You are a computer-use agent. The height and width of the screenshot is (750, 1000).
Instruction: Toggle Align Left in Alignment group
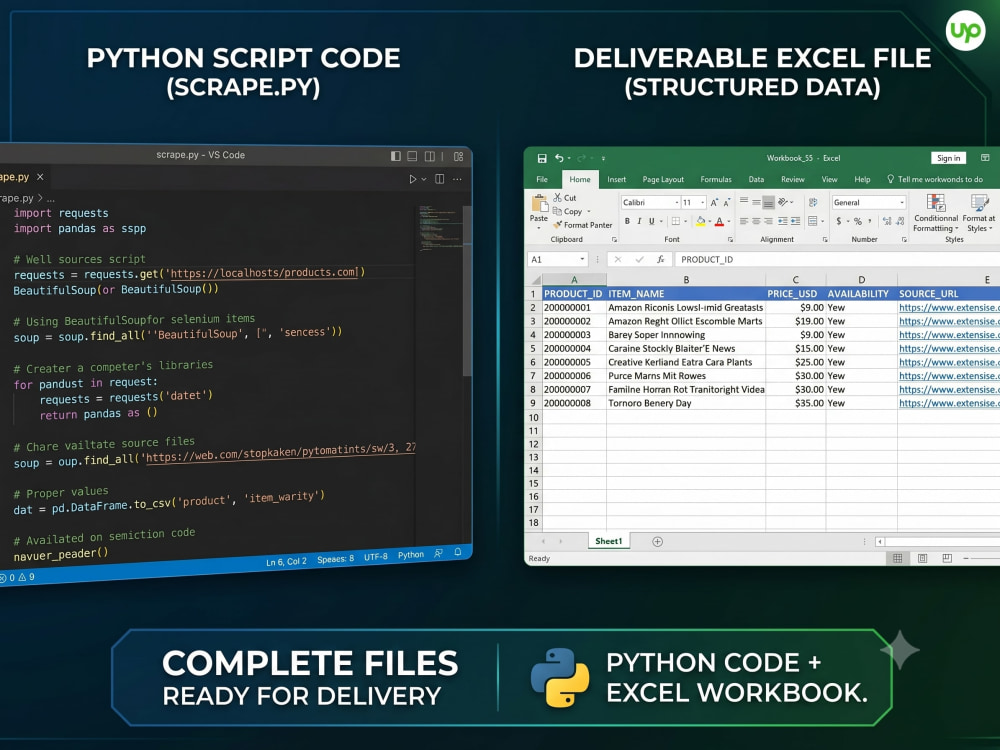pos(744,221)
